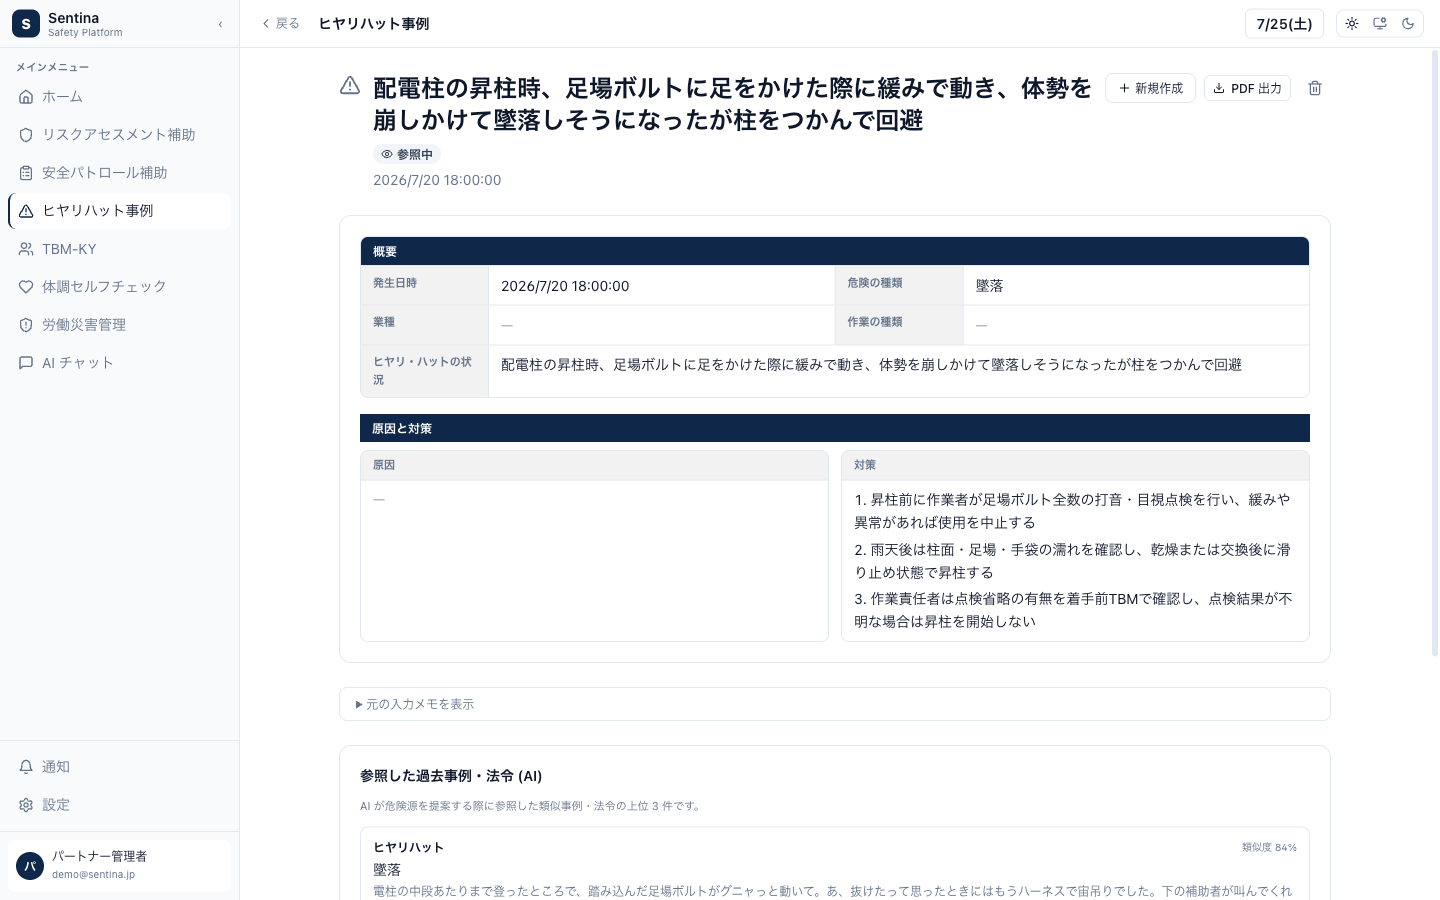This screenshot has width=1440, height=900.
Task: Click the people icon beside TBM-KY
Action: click(x=26, y=249)
